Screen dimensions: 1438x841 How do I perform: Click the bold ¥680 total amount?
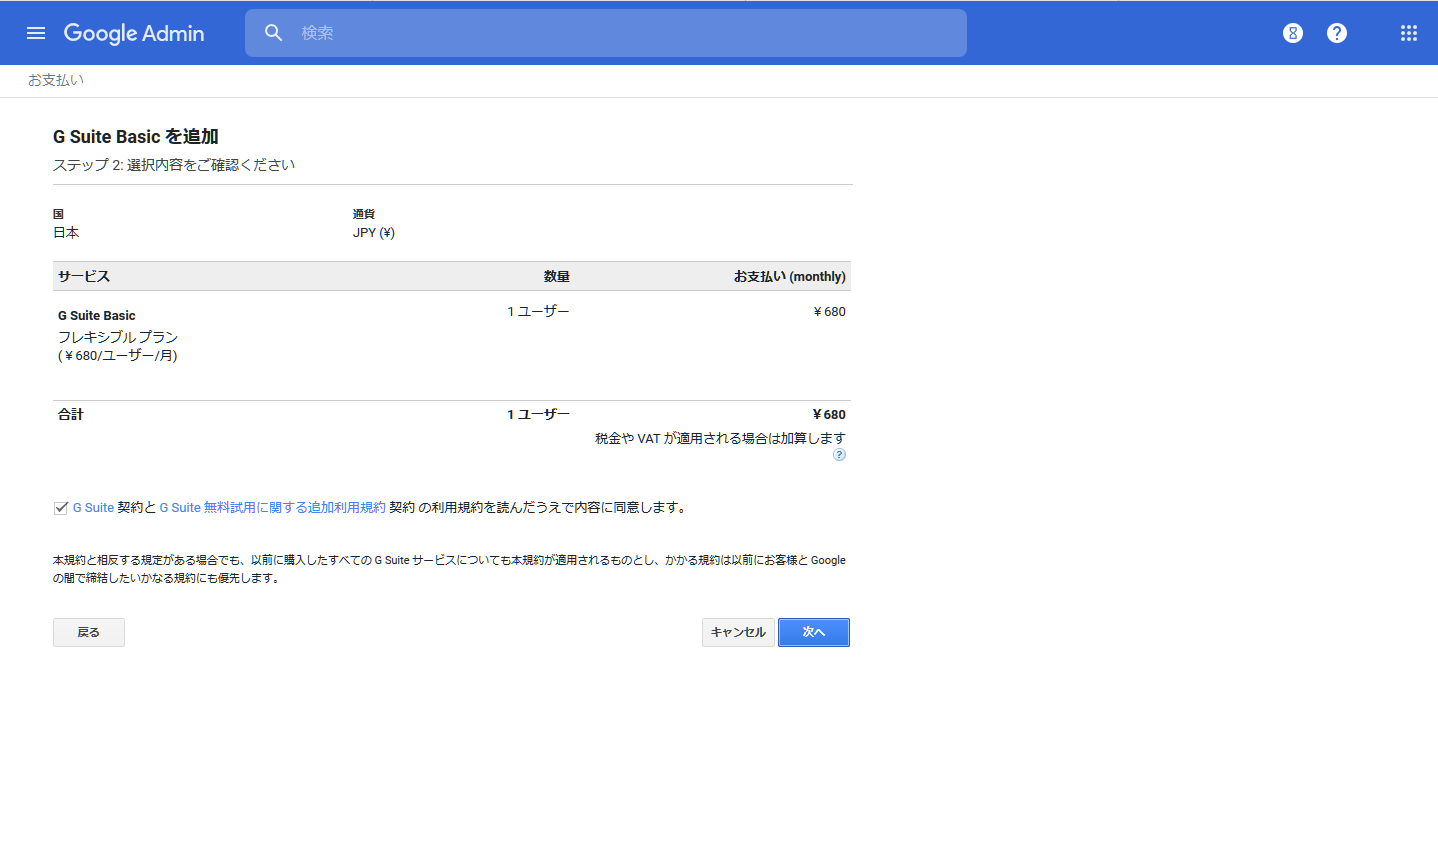click(829, 415)
